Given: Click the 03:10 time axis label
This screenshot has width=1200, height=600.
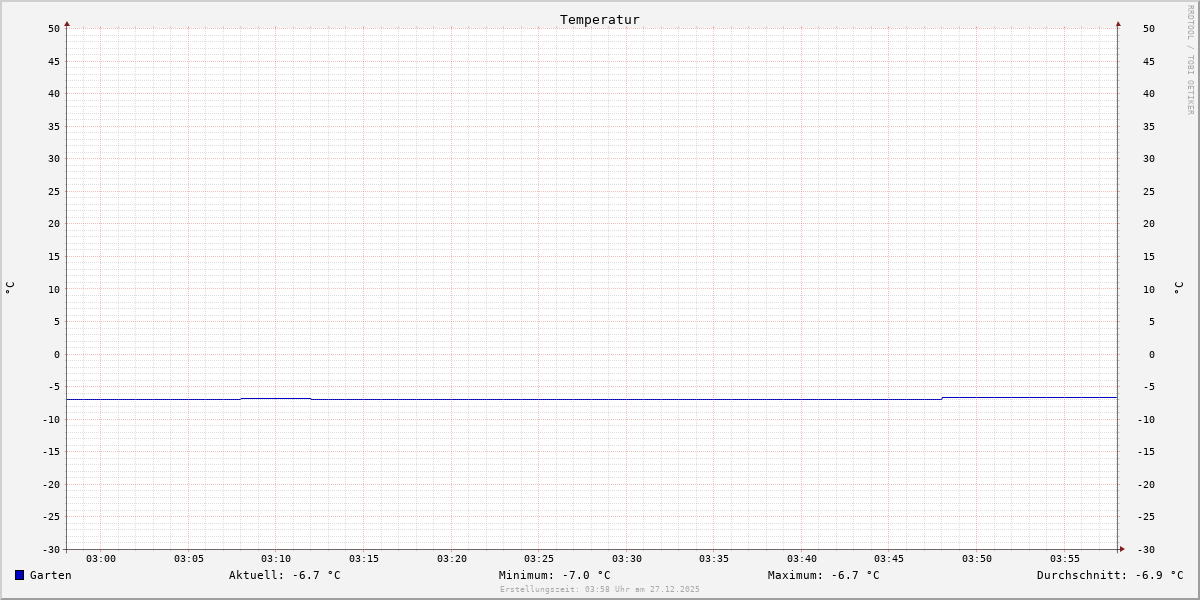Looking at the screenshot, I should [x=276, y=559].
